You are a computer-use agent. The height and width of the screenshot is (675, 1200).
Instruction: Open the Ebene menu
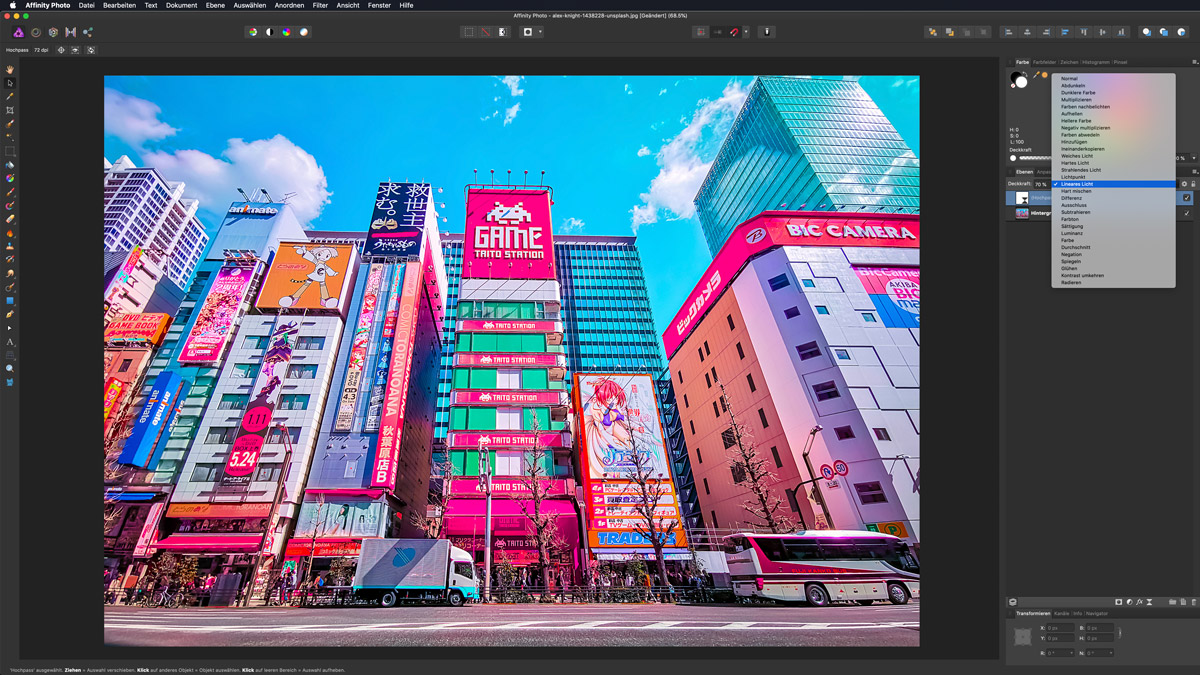(x=215, y=5)
